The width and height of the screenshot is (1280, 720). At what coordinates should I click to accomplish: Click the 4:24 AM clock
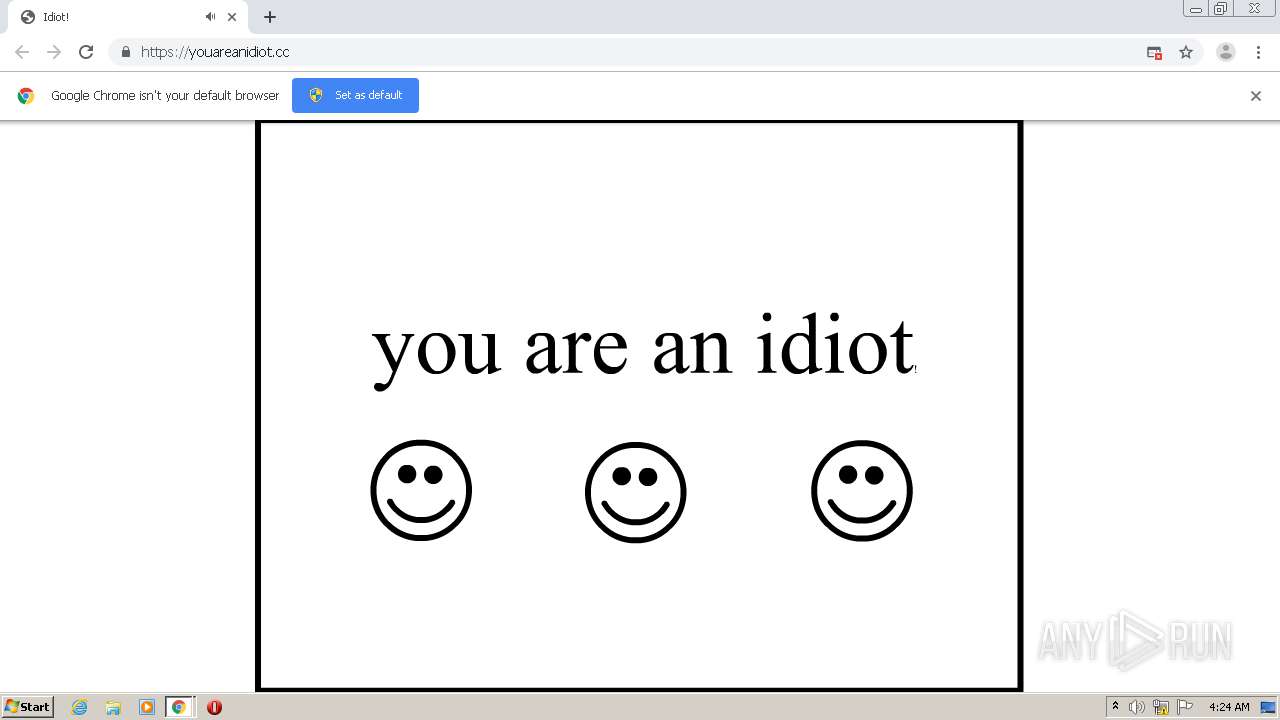coord(1229,707)
